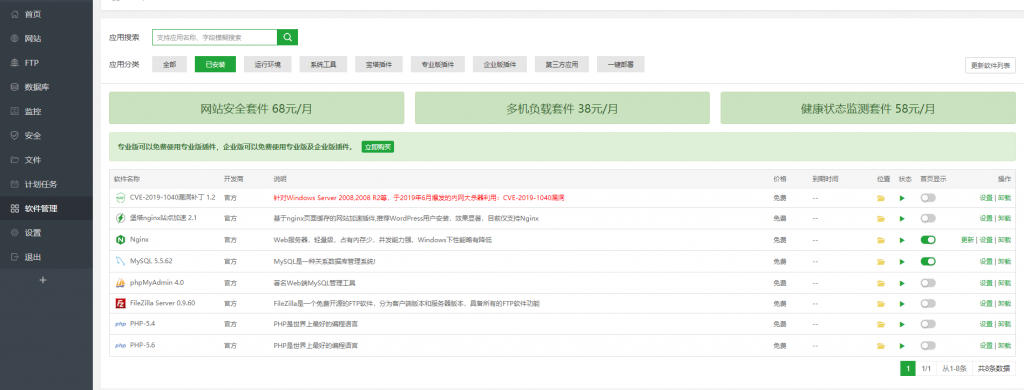This screenshot has width=1024, height=390.
Task: Click status play icon for PHP-5.4
Action: pos(902,324)
